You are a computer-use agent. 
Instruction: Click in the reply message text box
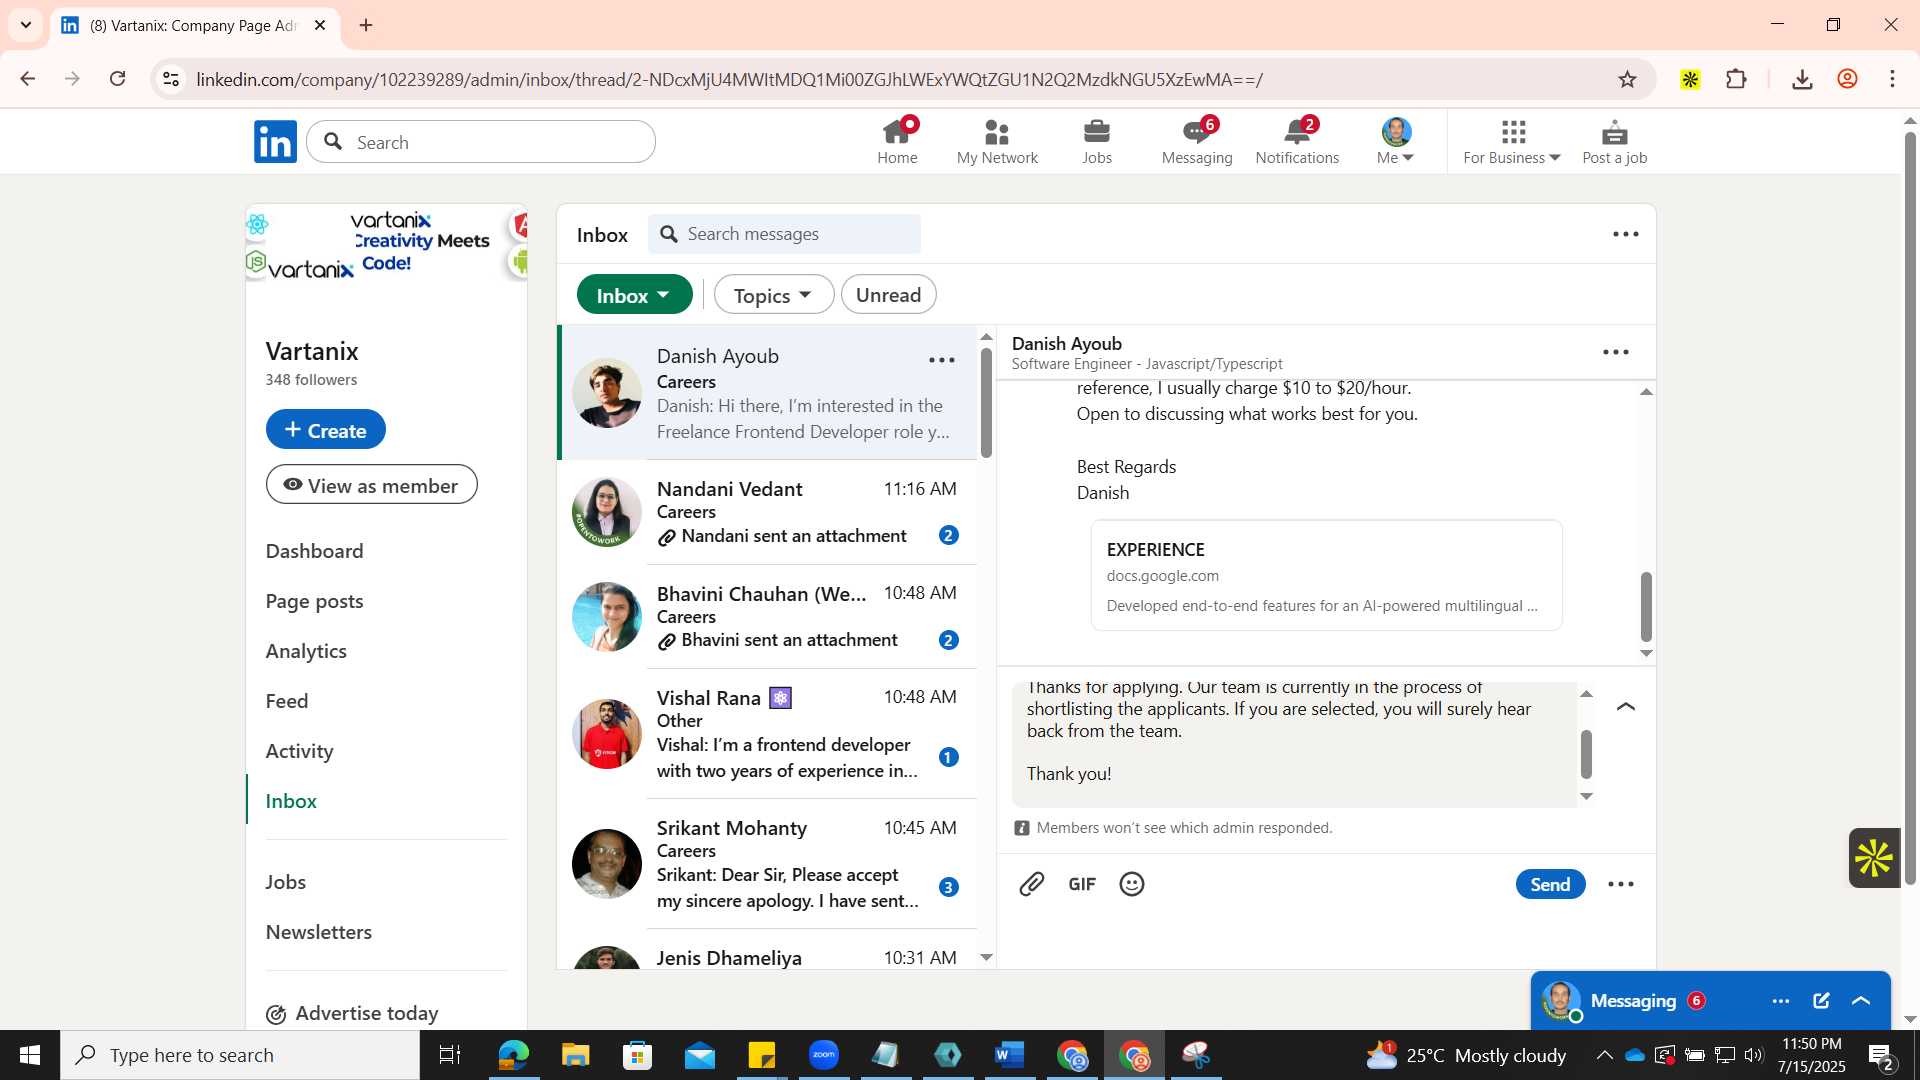[1294, 744]
